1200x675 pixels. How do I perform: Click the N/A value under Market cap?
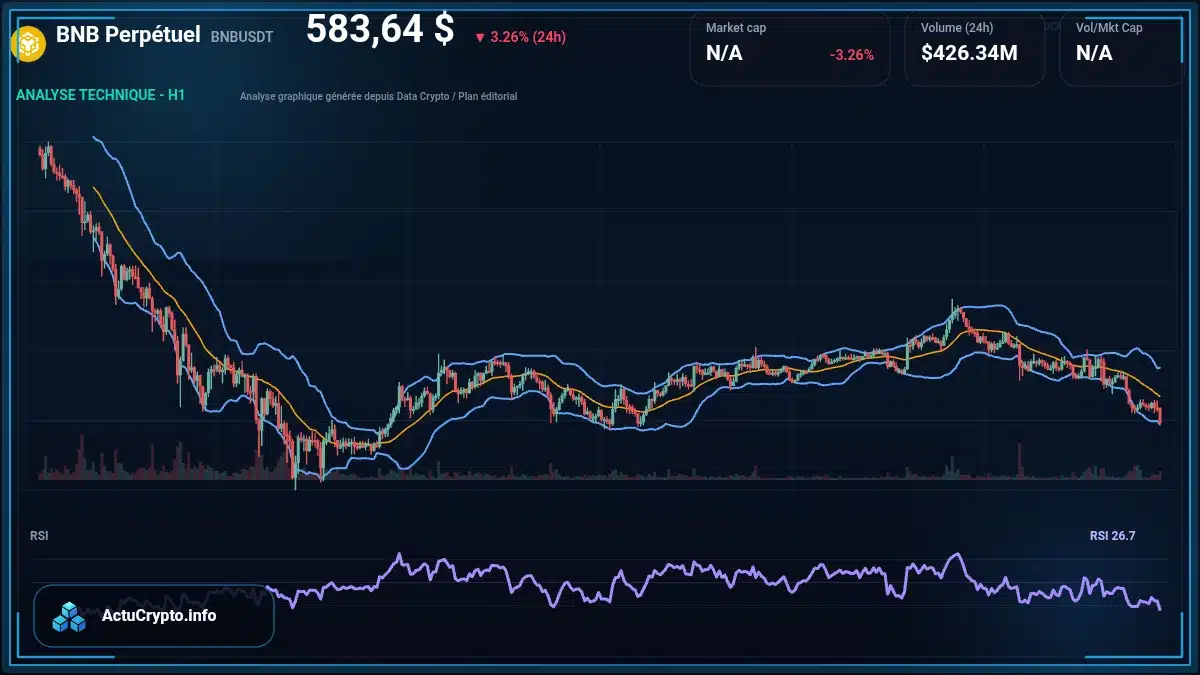(x=724, y=54)
